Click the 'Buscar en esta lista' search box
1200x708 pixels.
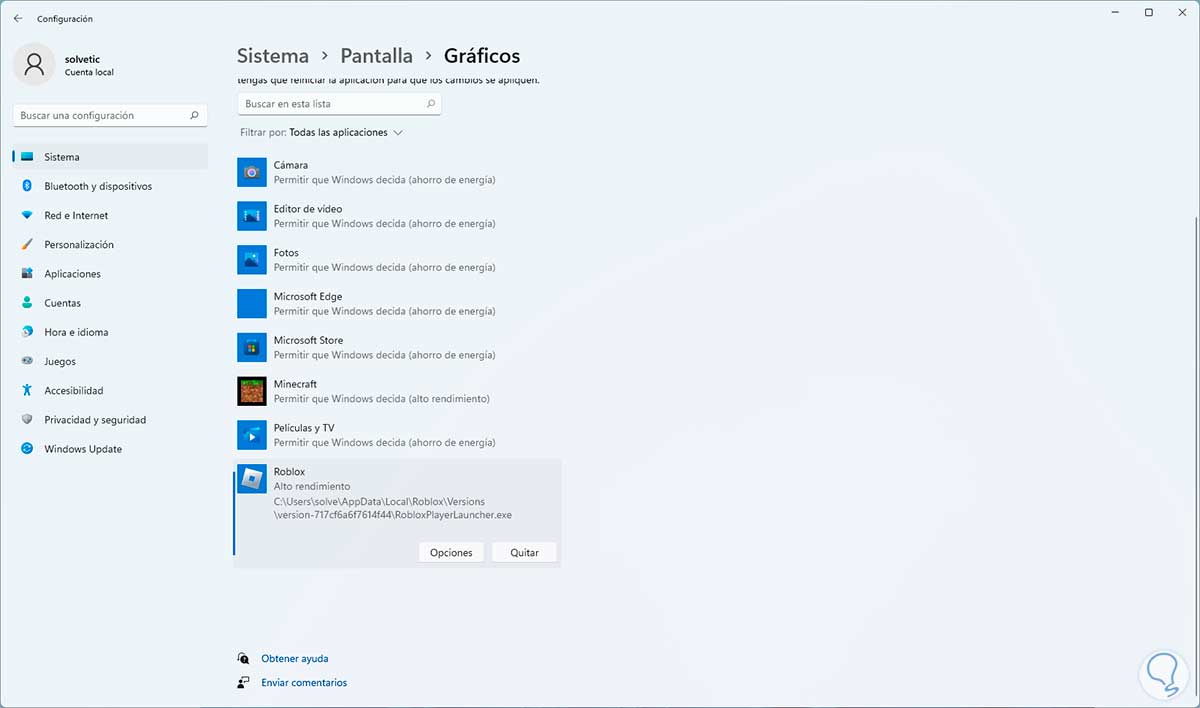tap(339, 104)
